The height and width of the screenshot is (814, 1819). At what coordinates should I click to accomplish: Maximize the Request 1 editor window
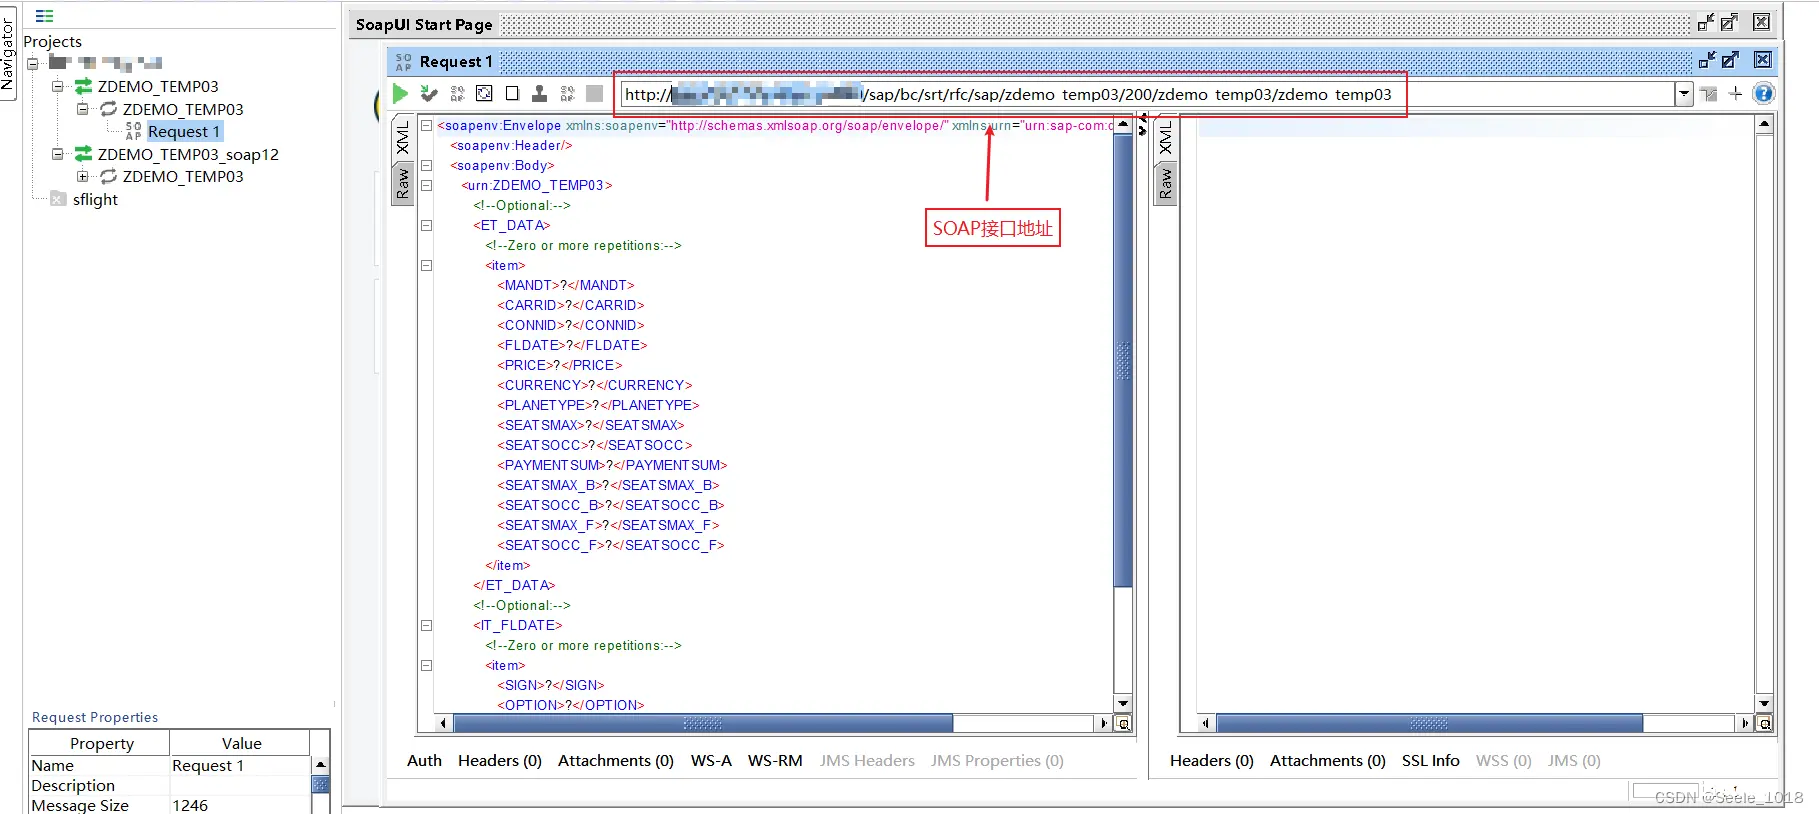pos(1730,61)
